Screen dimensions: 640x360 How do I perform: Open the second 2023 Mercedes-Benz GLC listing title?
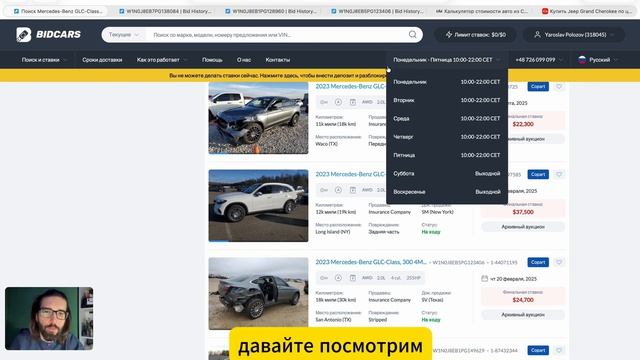tap(351, 174)
